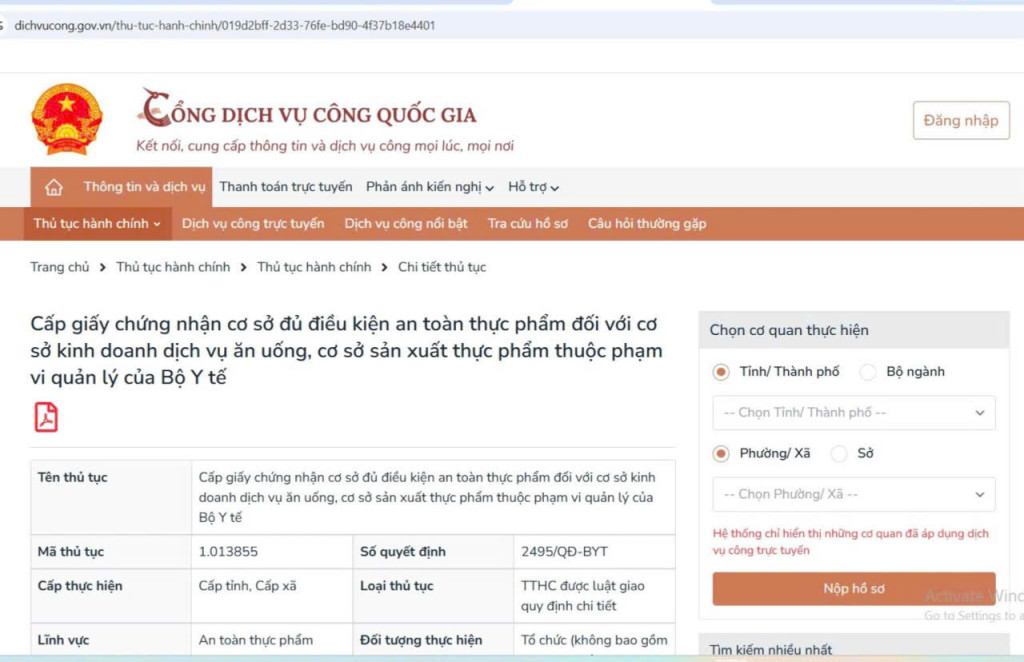Click the Chọn cơ quan thực hiện header

pyautogui.click(x=854, y=330)
